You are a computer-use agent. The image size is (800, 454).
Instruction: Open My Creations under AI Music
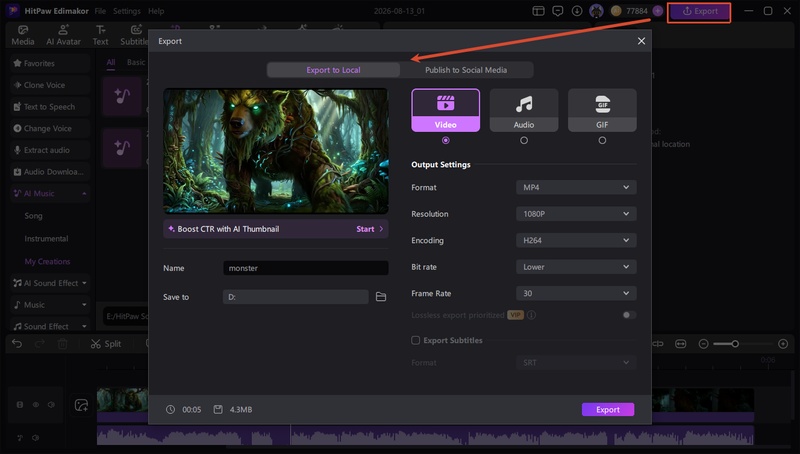coord(47,261)
